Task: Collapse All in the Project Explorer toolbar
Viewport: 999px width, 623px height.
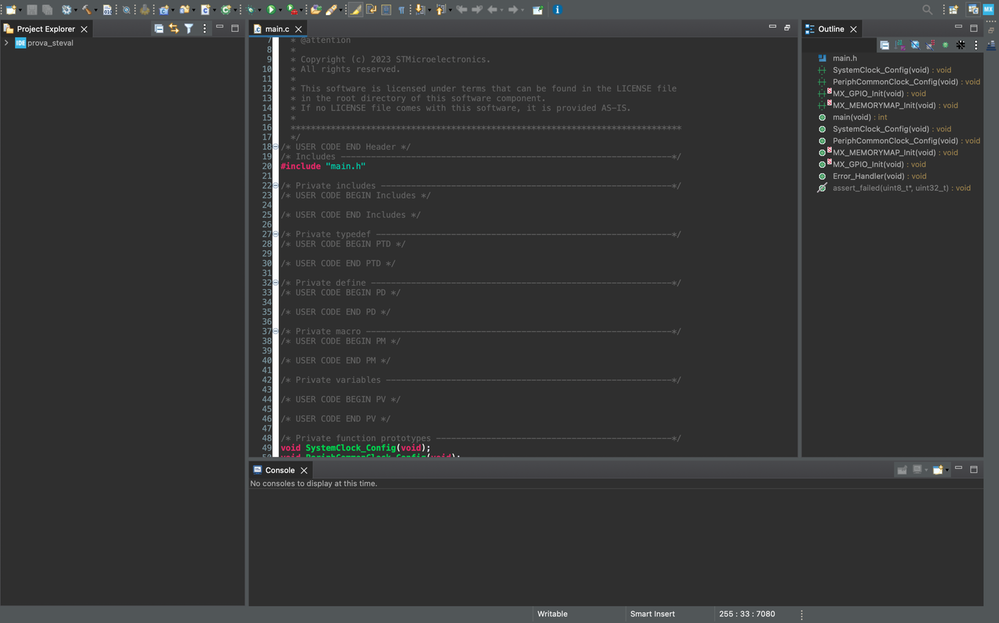Action: click(x=159, y=29)
